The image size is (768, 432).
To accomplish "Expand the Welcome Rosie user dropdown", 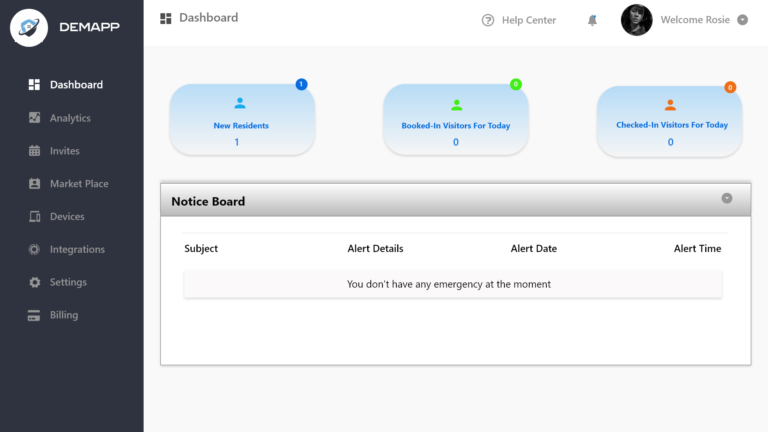I will click(742, 20).
